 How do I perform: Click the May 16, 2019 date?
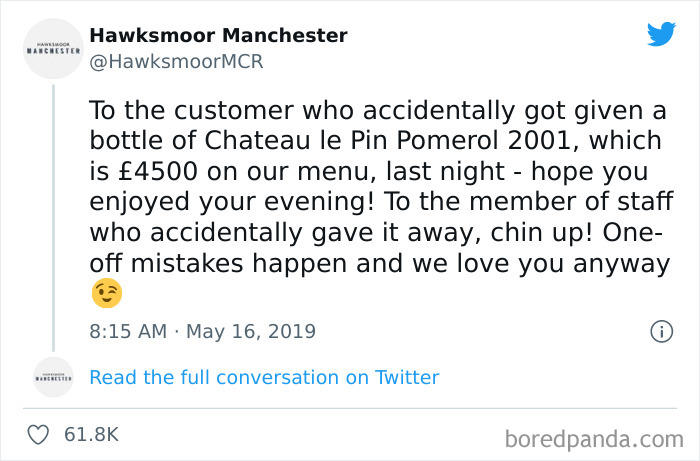249,331
